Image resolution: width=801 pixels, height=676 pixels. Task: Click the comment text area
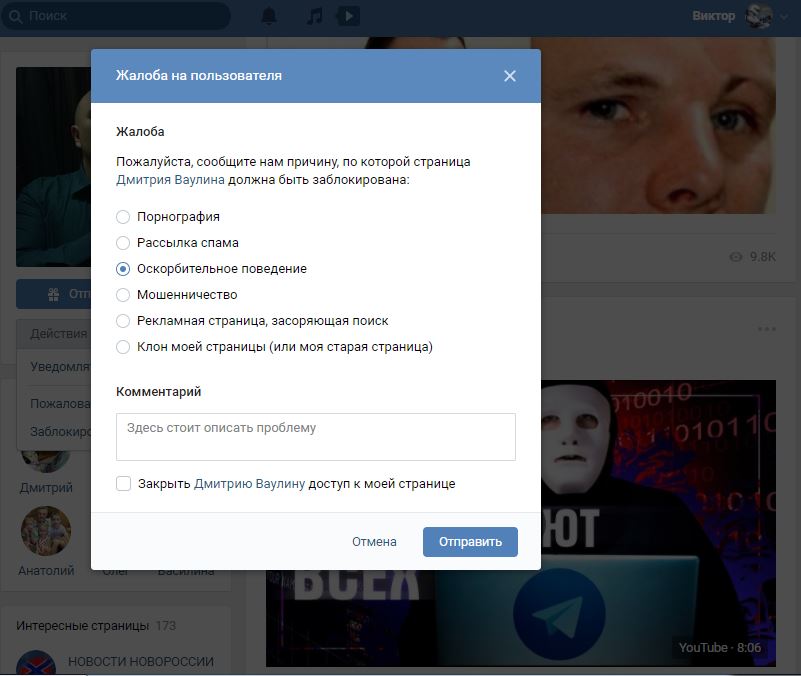pos(316,437)
